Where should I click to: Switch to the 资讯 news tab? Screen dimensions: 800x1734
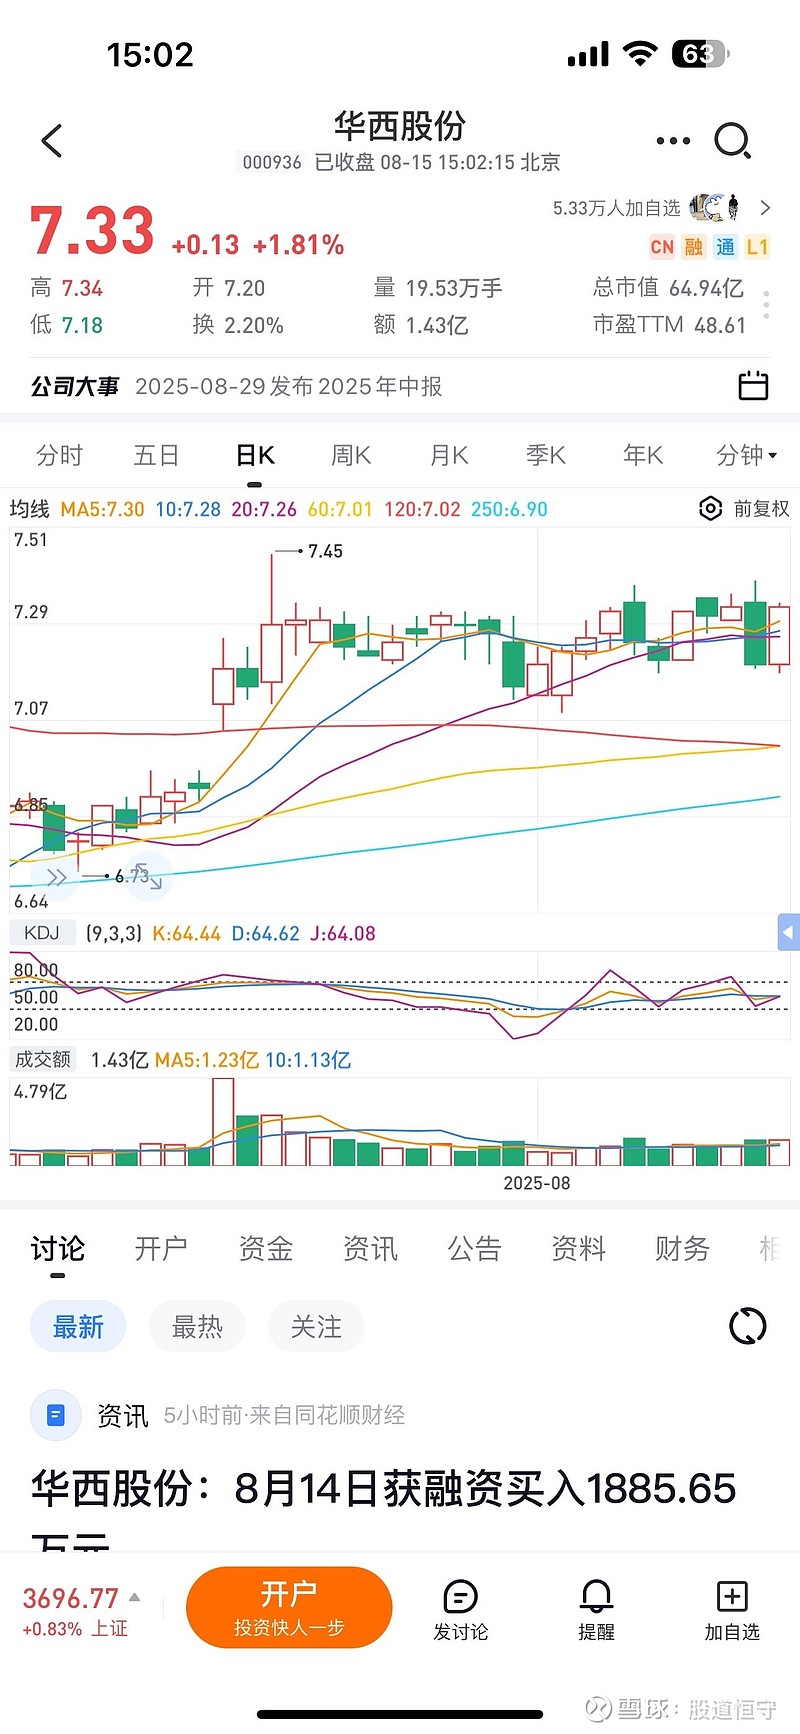pyautogui.click(x=369, y=1249)
